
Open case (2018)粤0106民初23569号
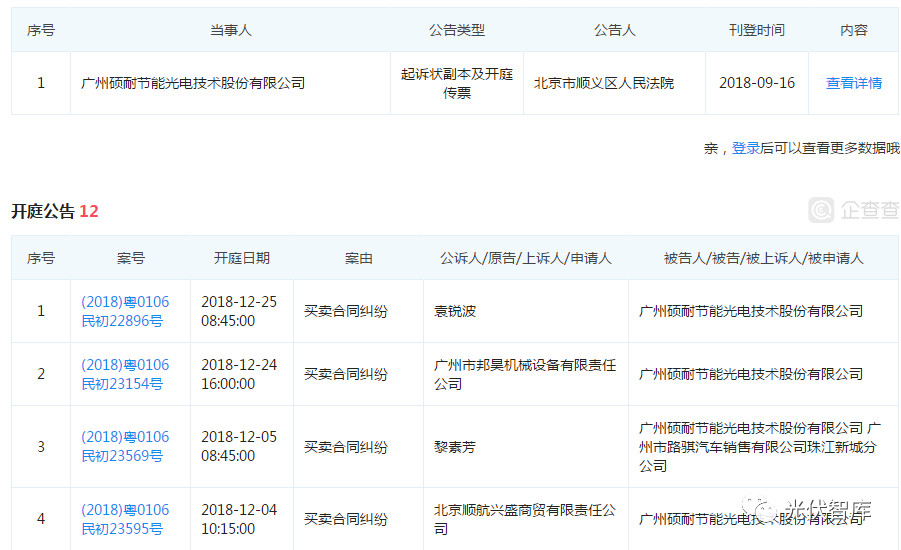click(x=125, y=447)
